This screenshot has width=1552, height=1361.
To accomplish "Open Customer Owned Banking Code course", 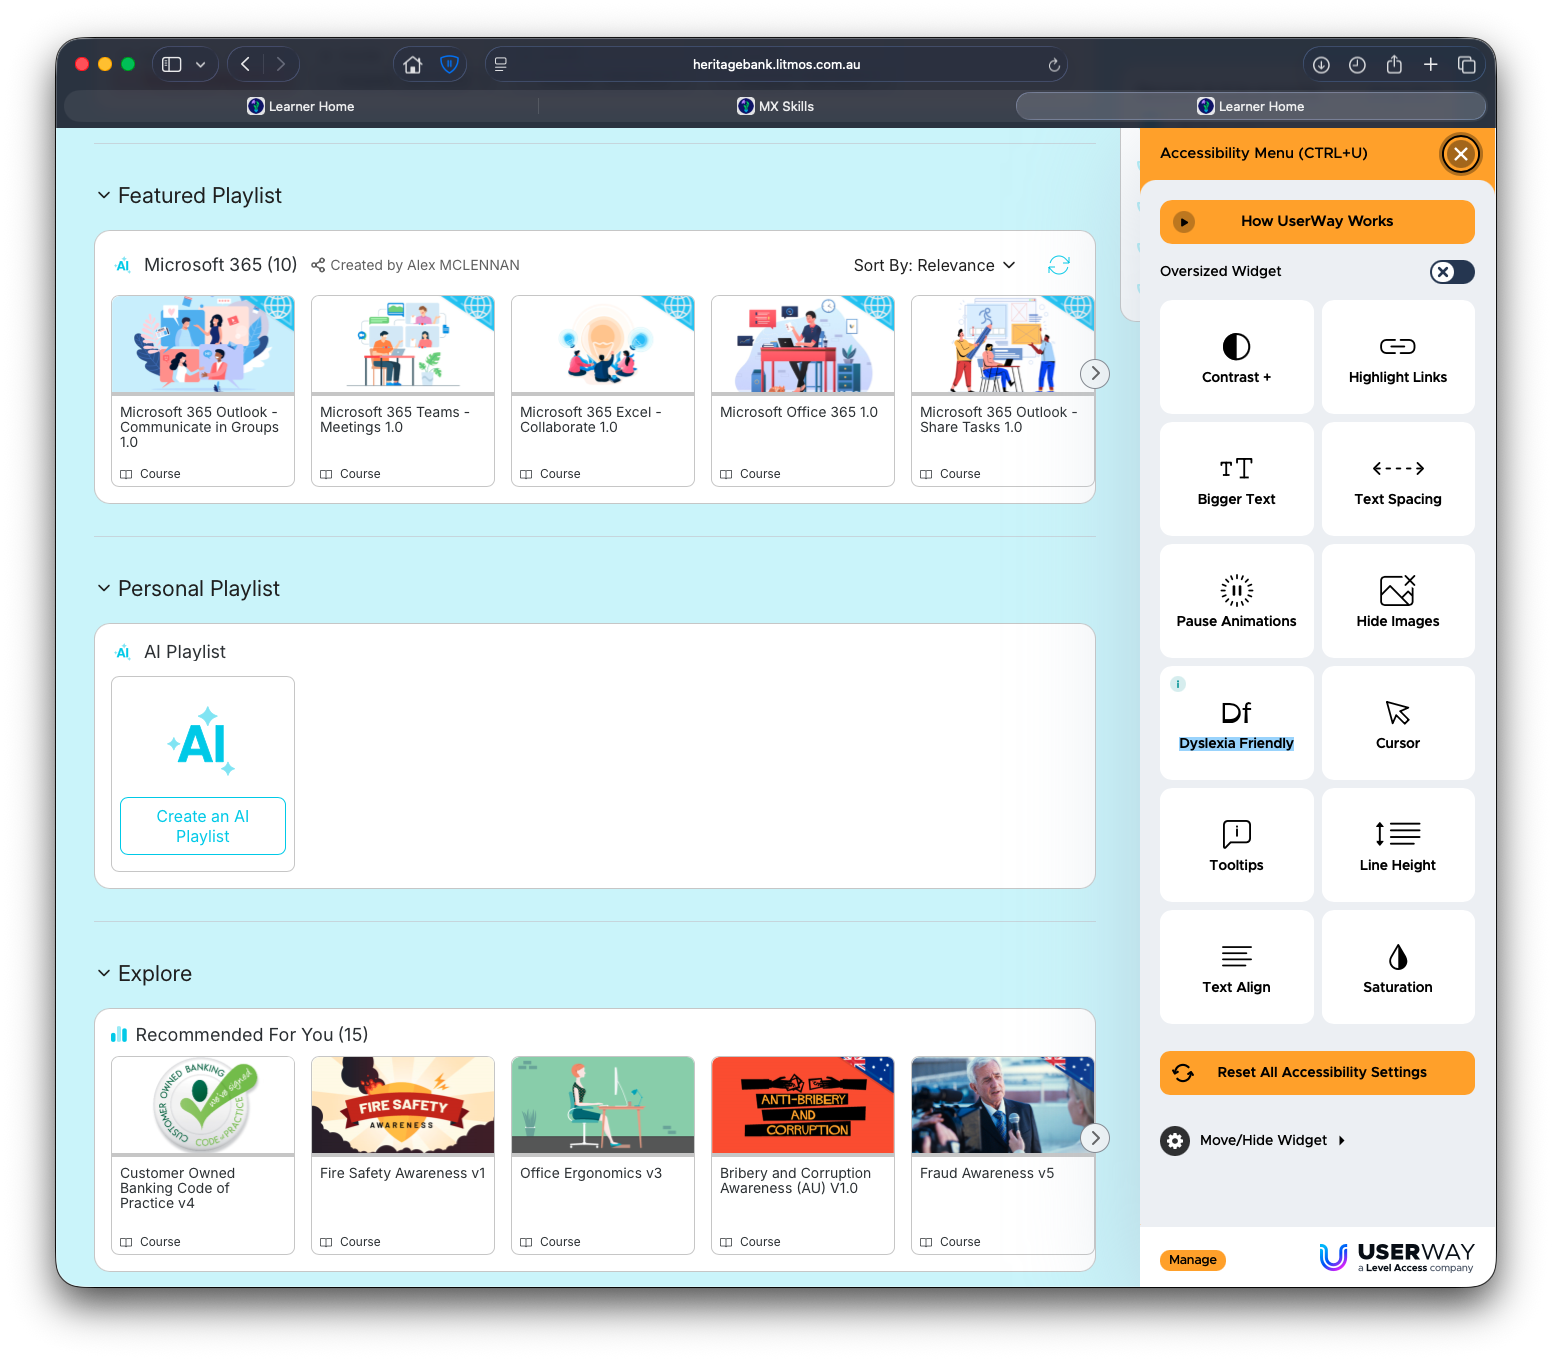I will 203,1155.
